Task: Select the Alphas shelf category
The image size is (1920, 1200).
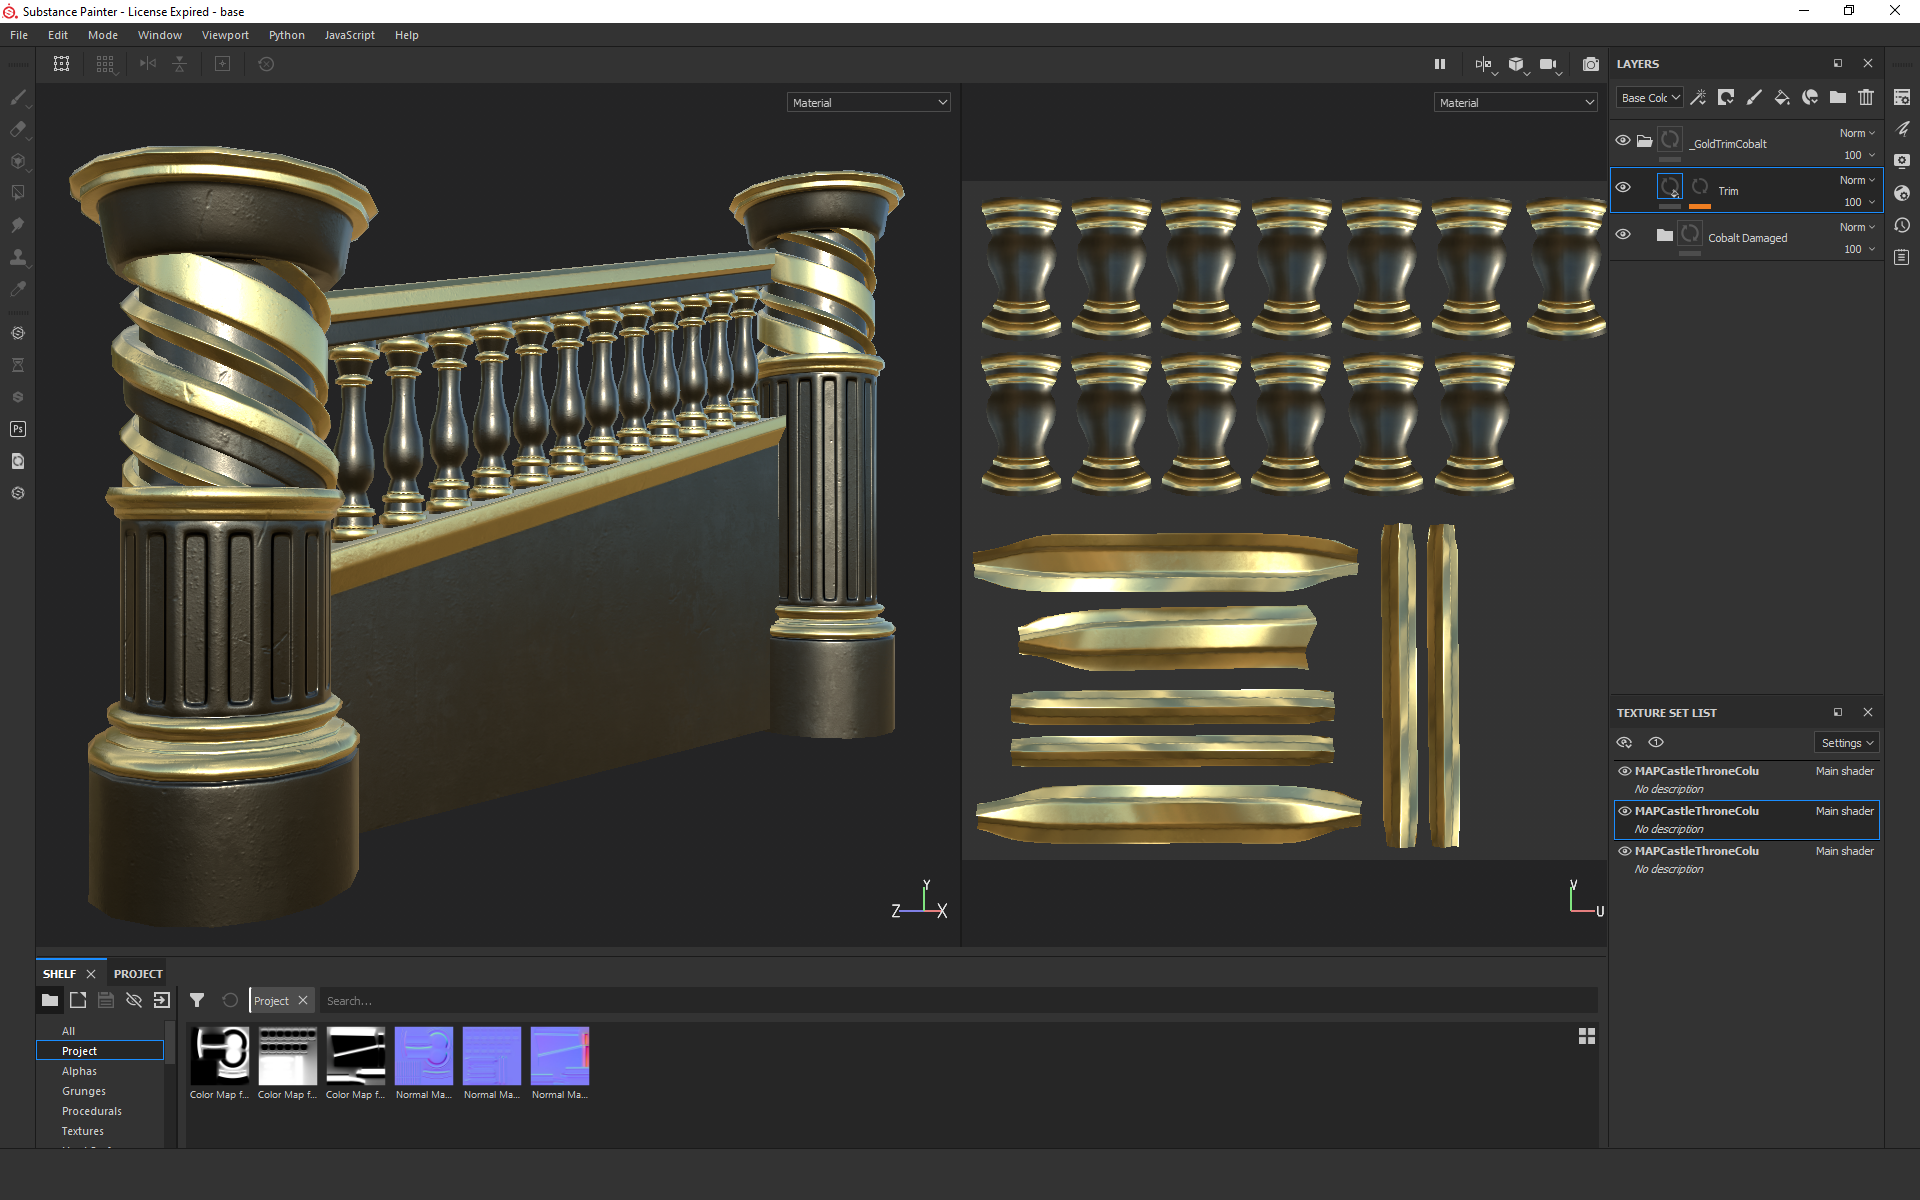Action: pyautogui.click(x=79, y=1071)
